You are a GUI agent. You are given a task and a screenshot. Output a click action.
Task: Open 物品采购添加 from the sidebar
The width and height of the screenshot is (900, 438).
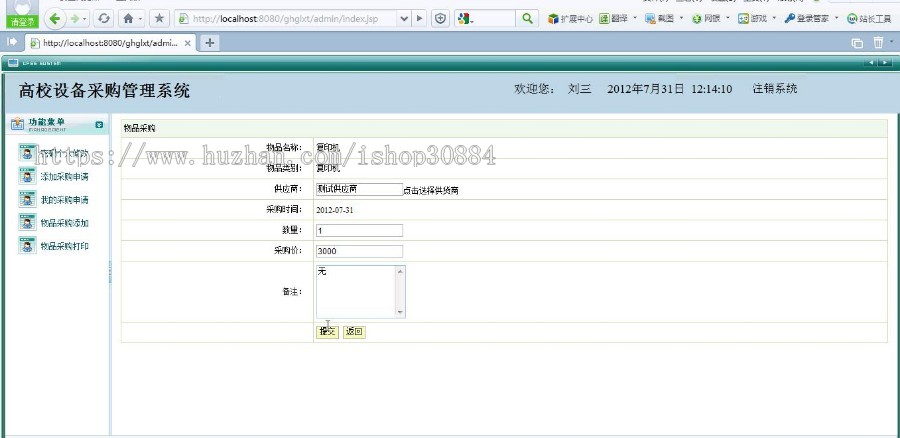(x=64, y=223)
